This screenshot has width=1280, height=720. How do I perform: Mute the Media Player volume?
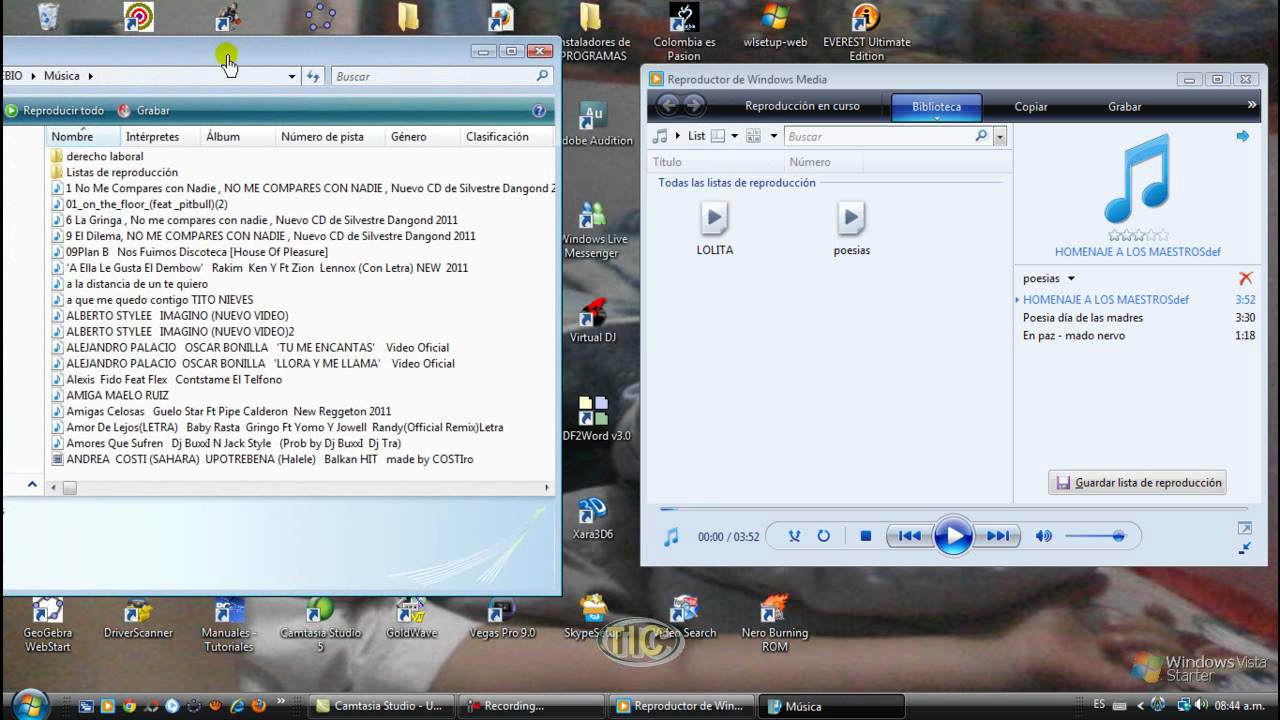click(1043, 536)
